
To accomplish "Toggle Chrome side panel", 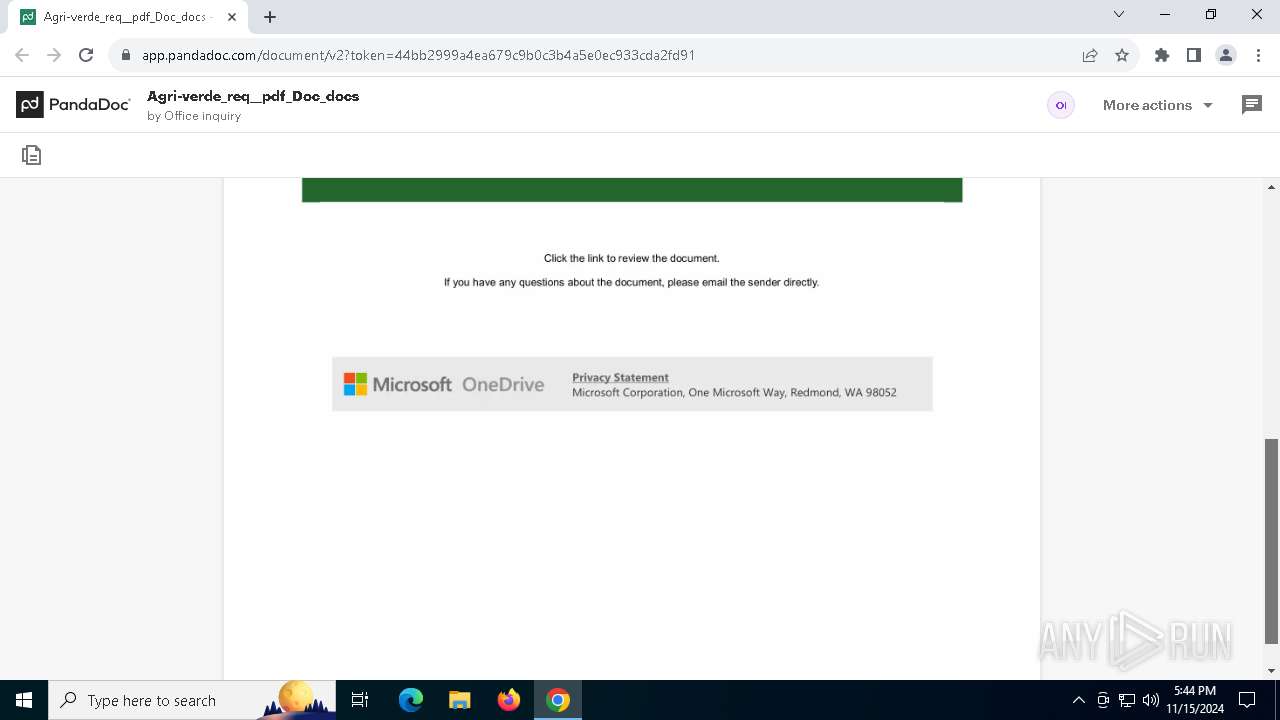I will (x=1194, y=55).
